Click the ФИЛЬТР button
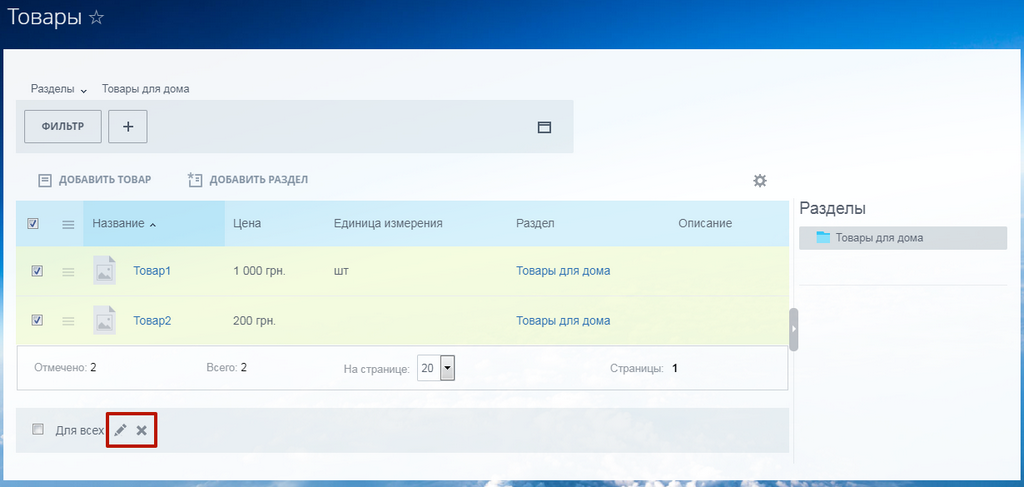 (63, 127)
